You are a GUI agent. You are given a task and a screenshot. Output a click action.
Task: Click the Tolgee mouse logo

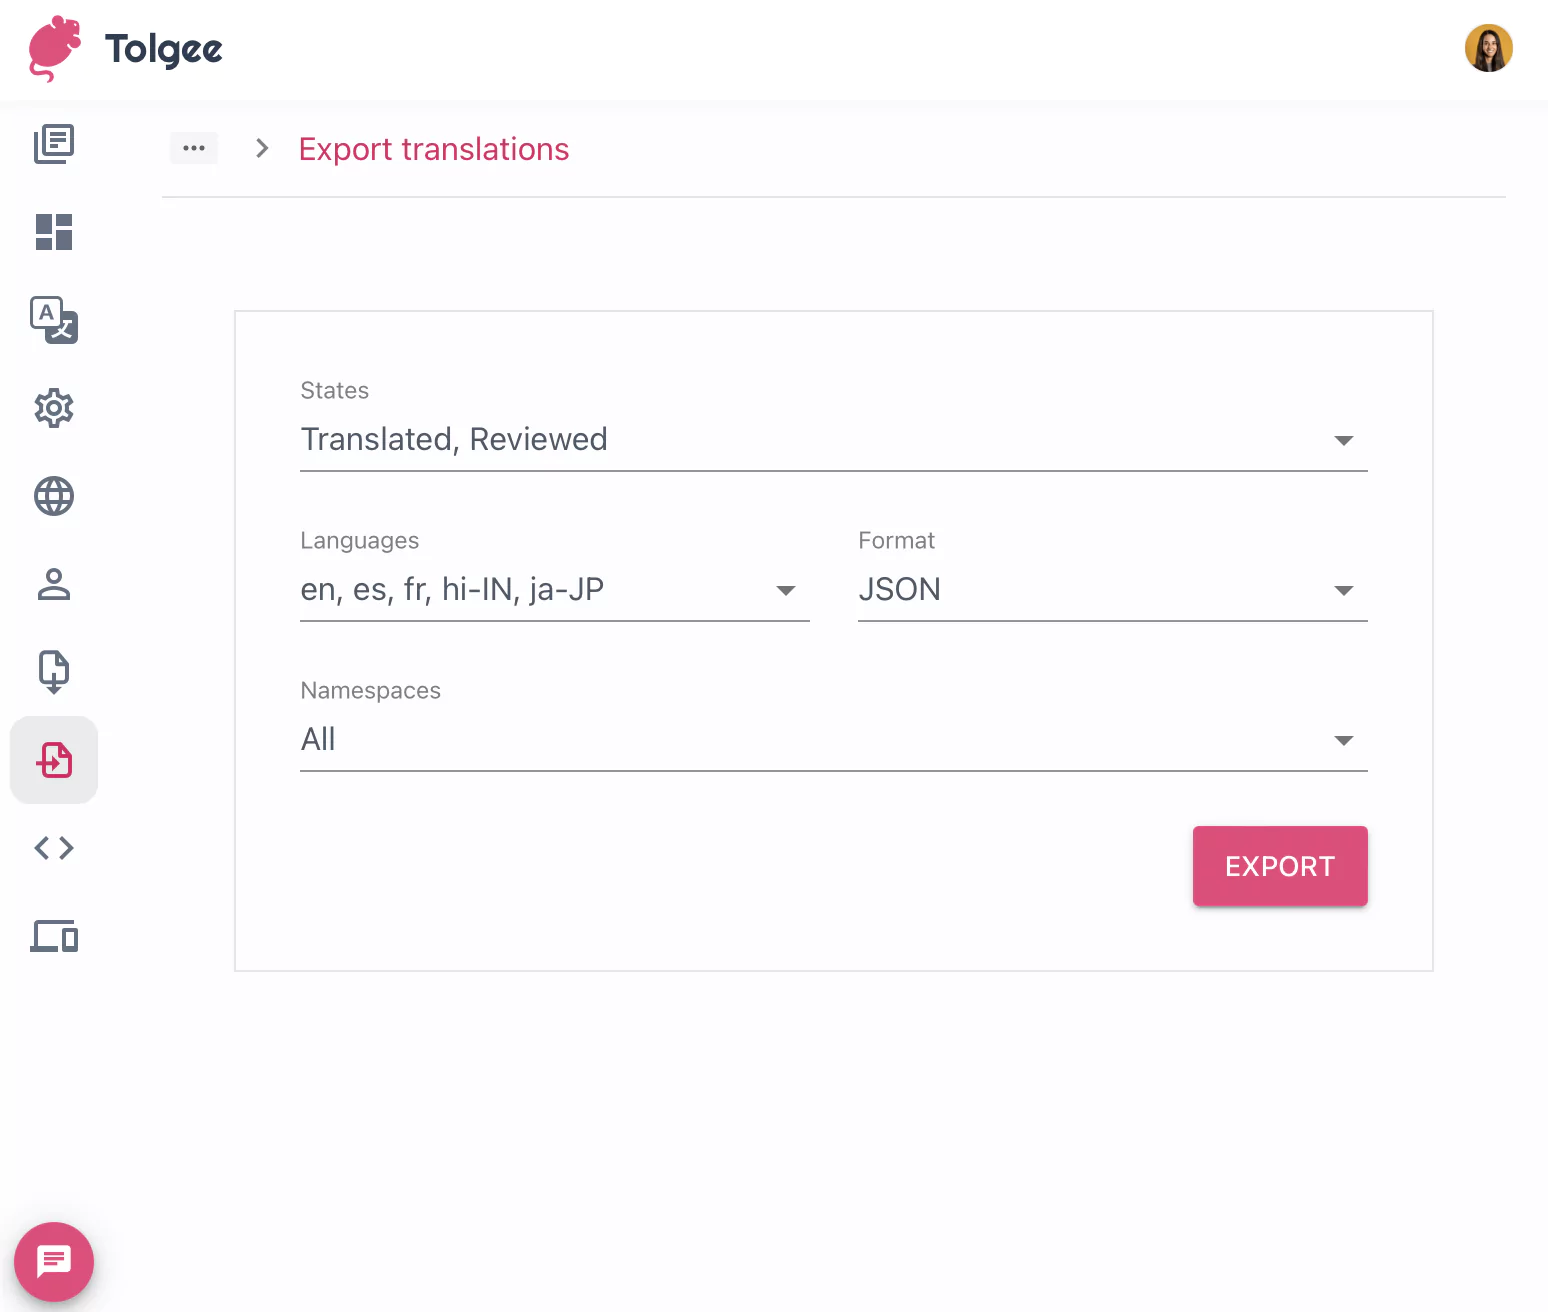click(x=55, y=47)
